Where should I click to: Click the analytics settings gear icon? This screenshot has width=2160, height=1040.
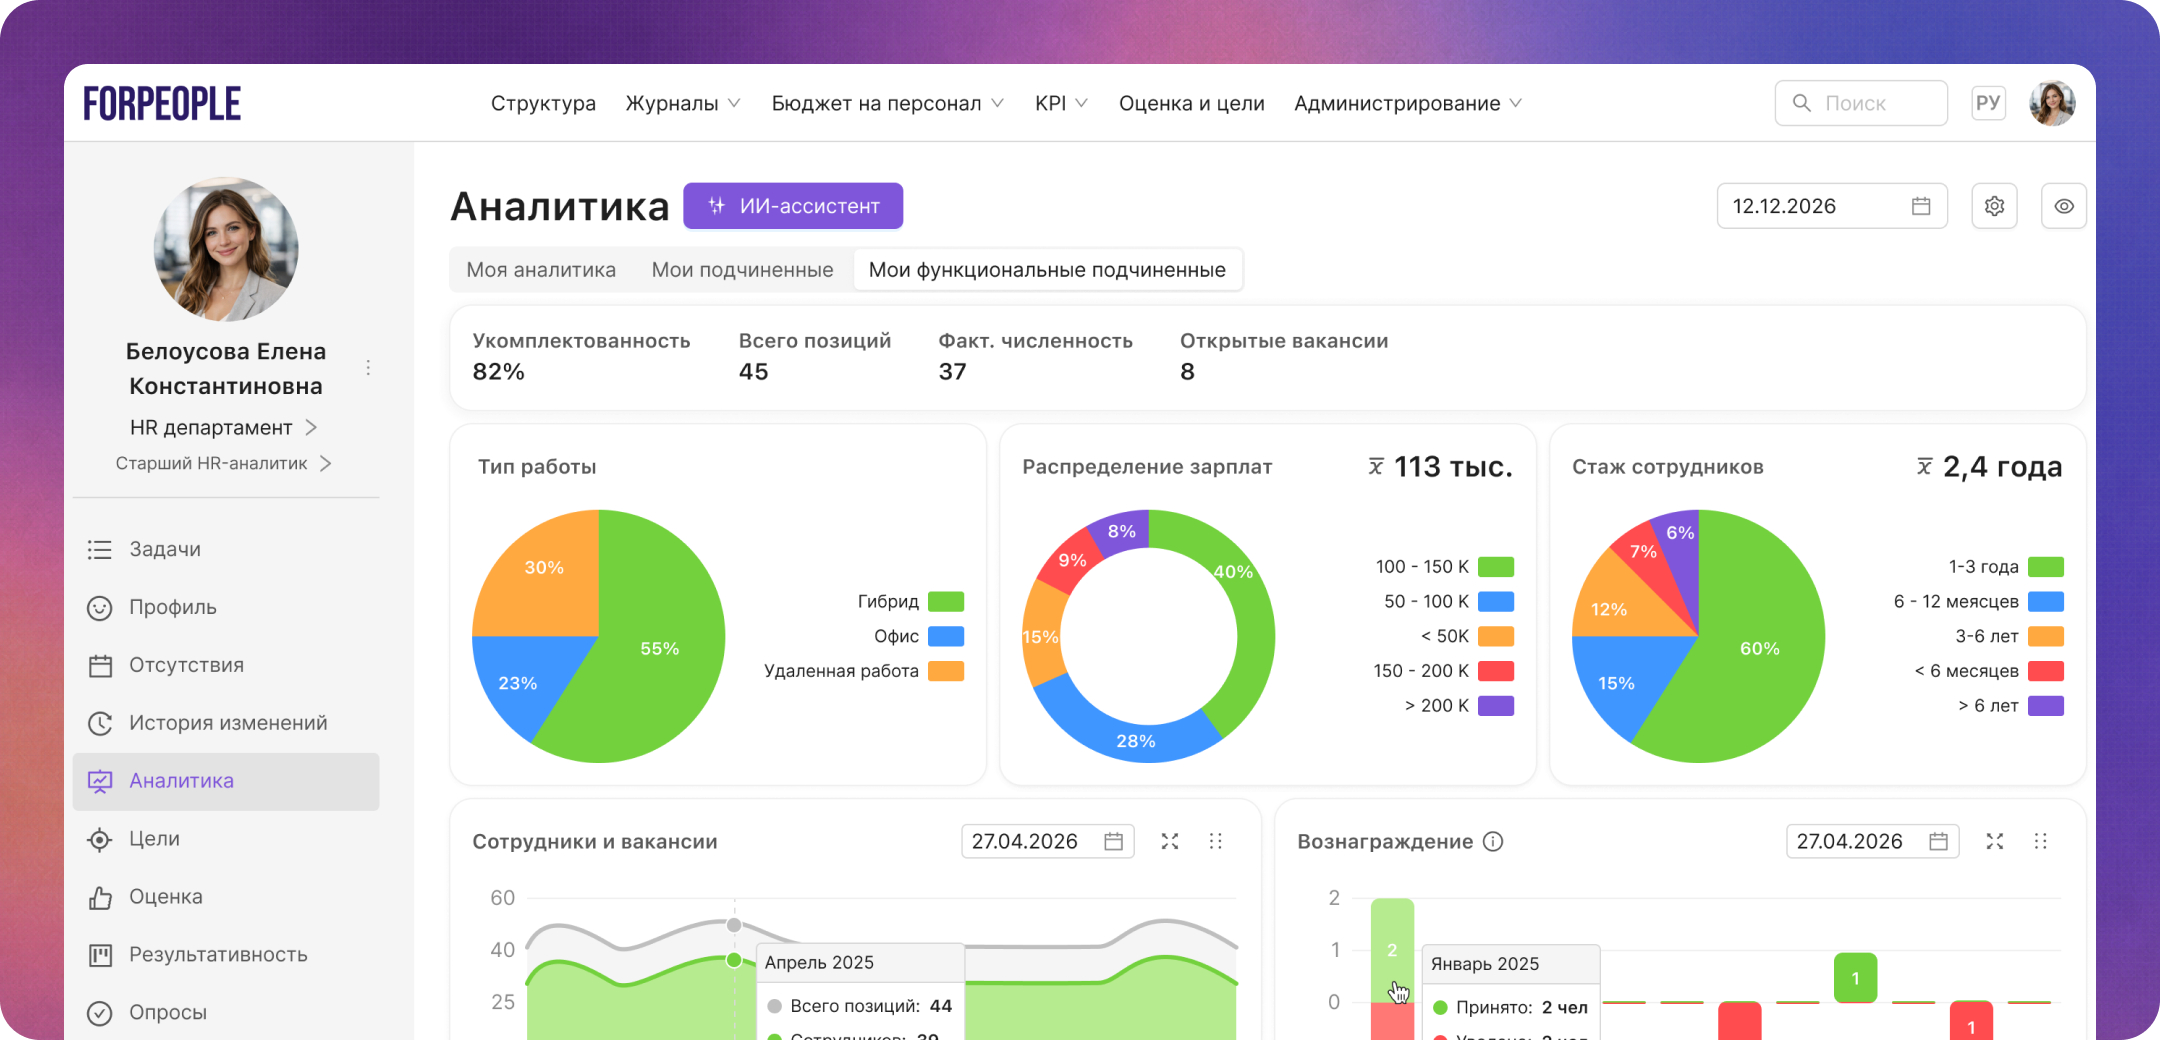[1994, 206]
